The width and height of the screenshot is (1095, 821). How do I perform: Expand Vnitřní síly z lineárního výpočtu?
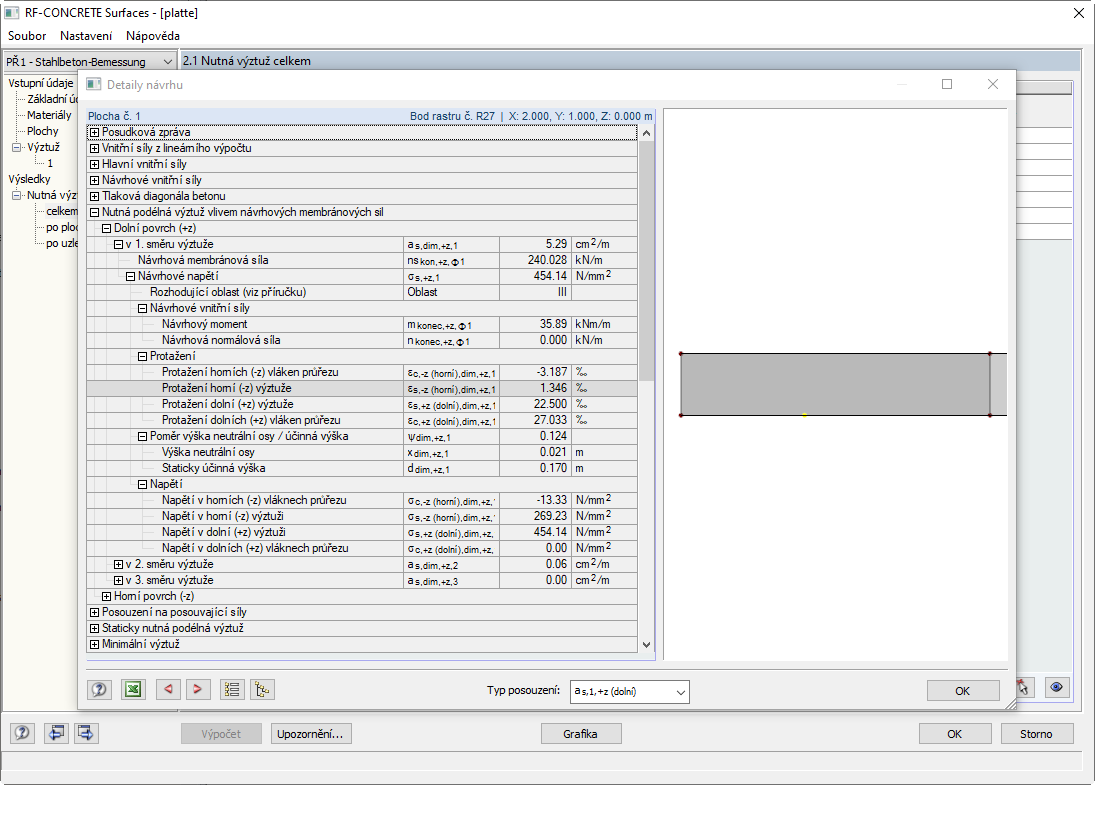click(94, 148)
